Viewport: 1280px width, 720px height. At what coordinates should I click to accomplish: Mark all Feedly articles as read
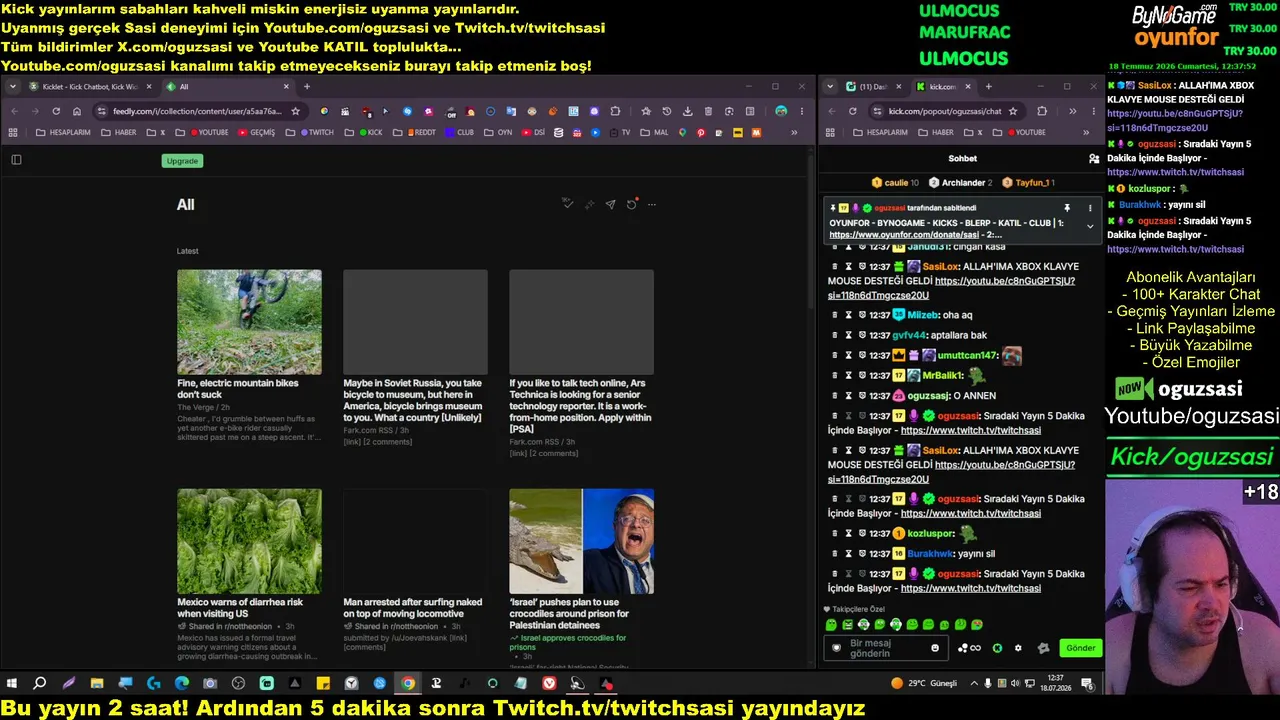tap(568, 204)
